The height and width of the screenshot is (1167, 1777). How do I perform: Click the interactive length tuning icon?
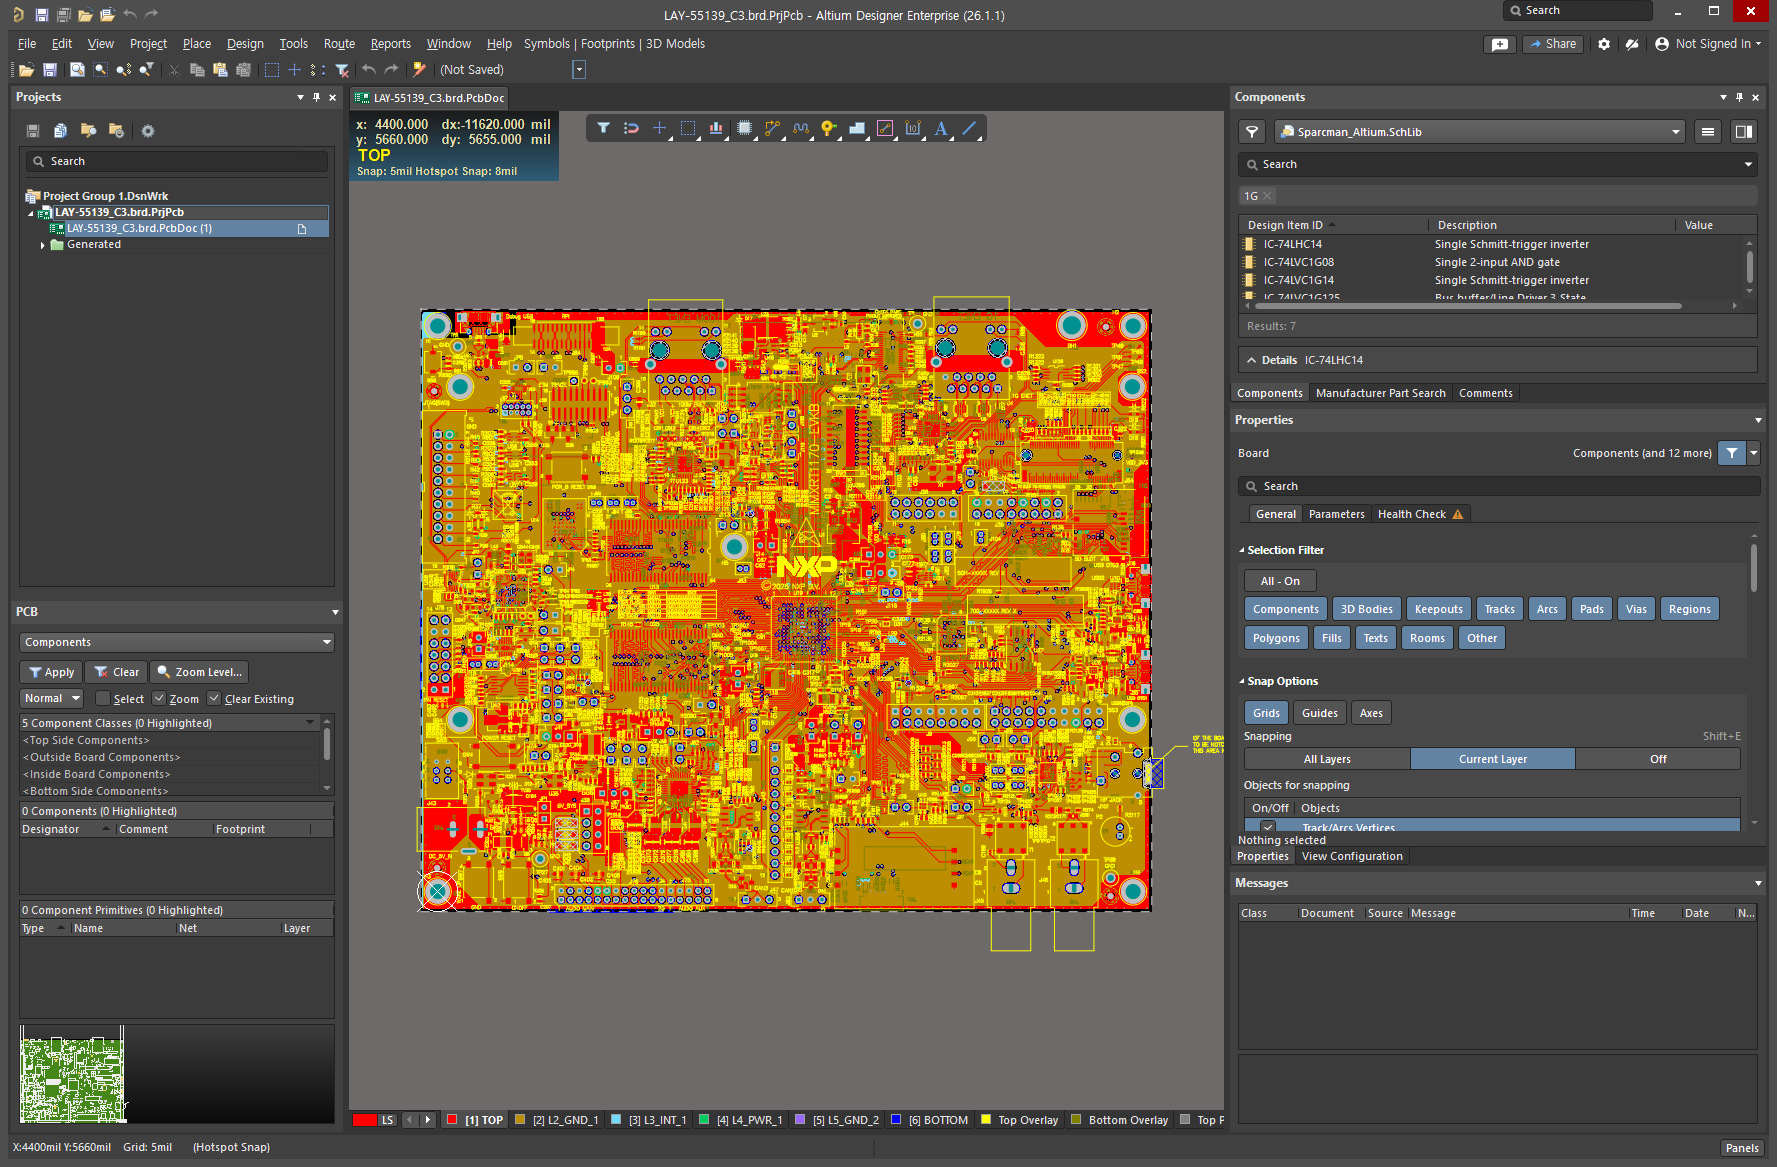coord(800,128)
